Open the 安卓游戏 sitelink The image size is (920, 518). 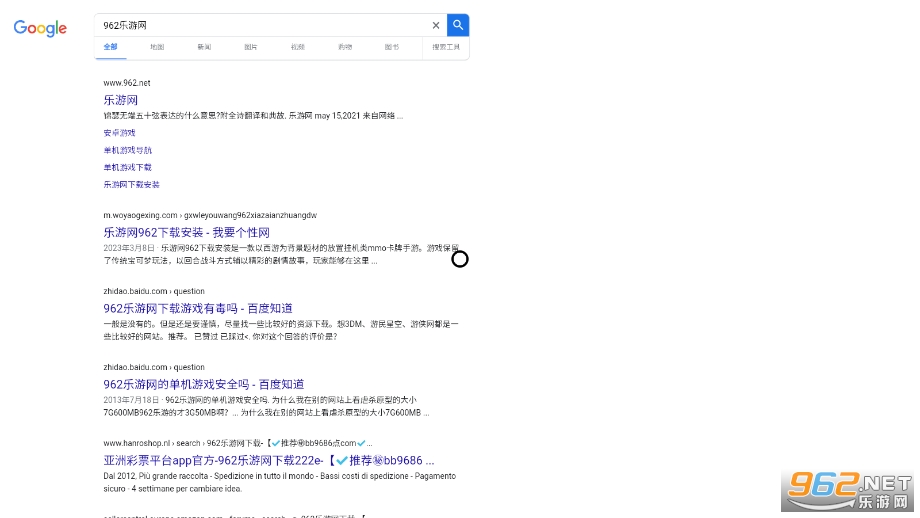click(x=119, y=133)
